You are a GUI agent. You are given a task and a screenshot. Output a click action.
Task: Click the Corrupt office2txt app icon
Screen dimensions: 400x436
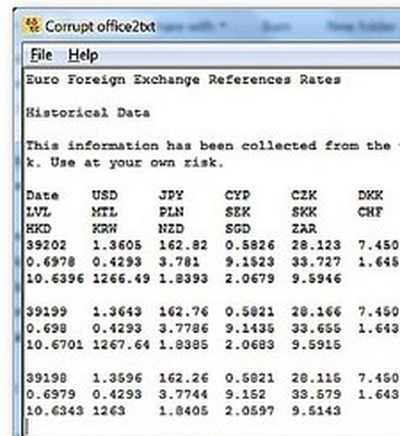(32, 25)
